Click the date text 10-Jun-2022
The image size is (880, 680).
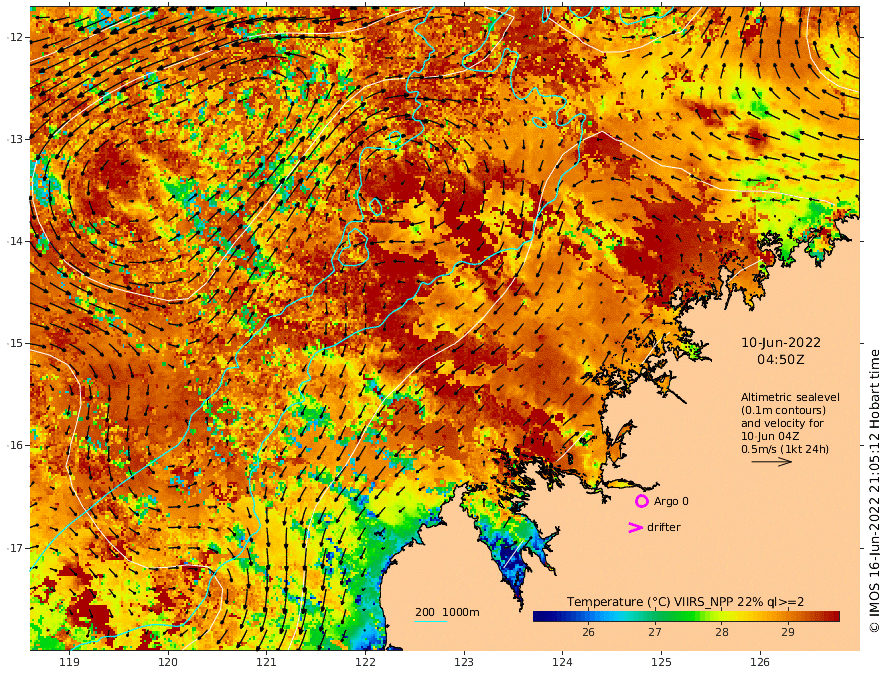coord(781,343)
